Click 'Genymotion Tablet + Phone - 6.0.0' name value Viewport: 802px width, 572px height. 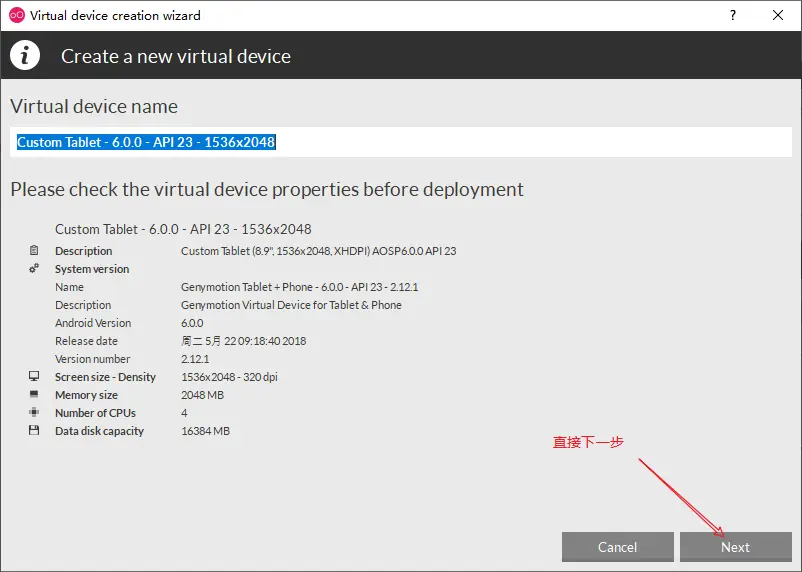pyautogui.click(x=300, y=287)
